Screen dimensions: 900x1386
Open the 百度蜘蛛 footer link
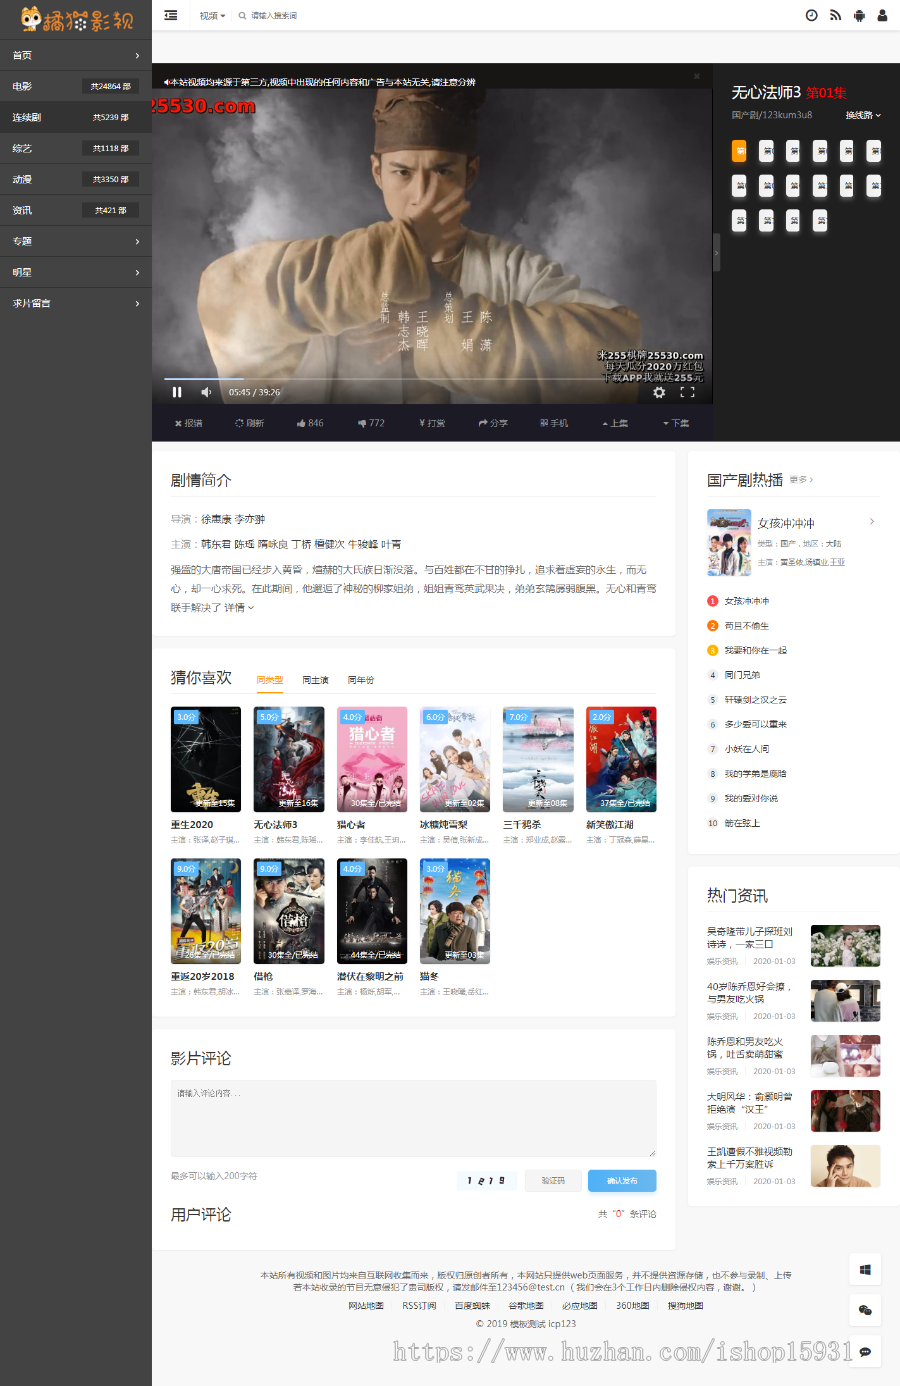tap(472, 1306)
